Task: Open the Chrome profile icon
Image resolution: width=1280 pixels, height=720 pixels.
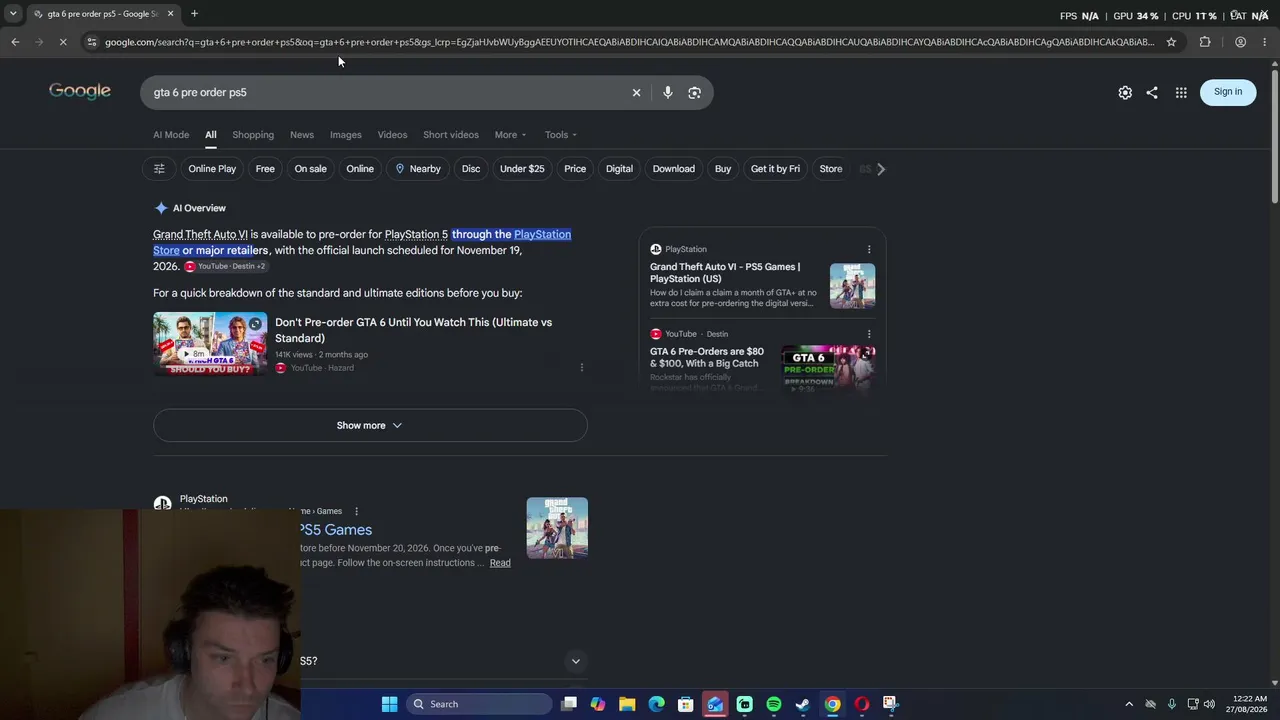Action: tap(1240, 42)
